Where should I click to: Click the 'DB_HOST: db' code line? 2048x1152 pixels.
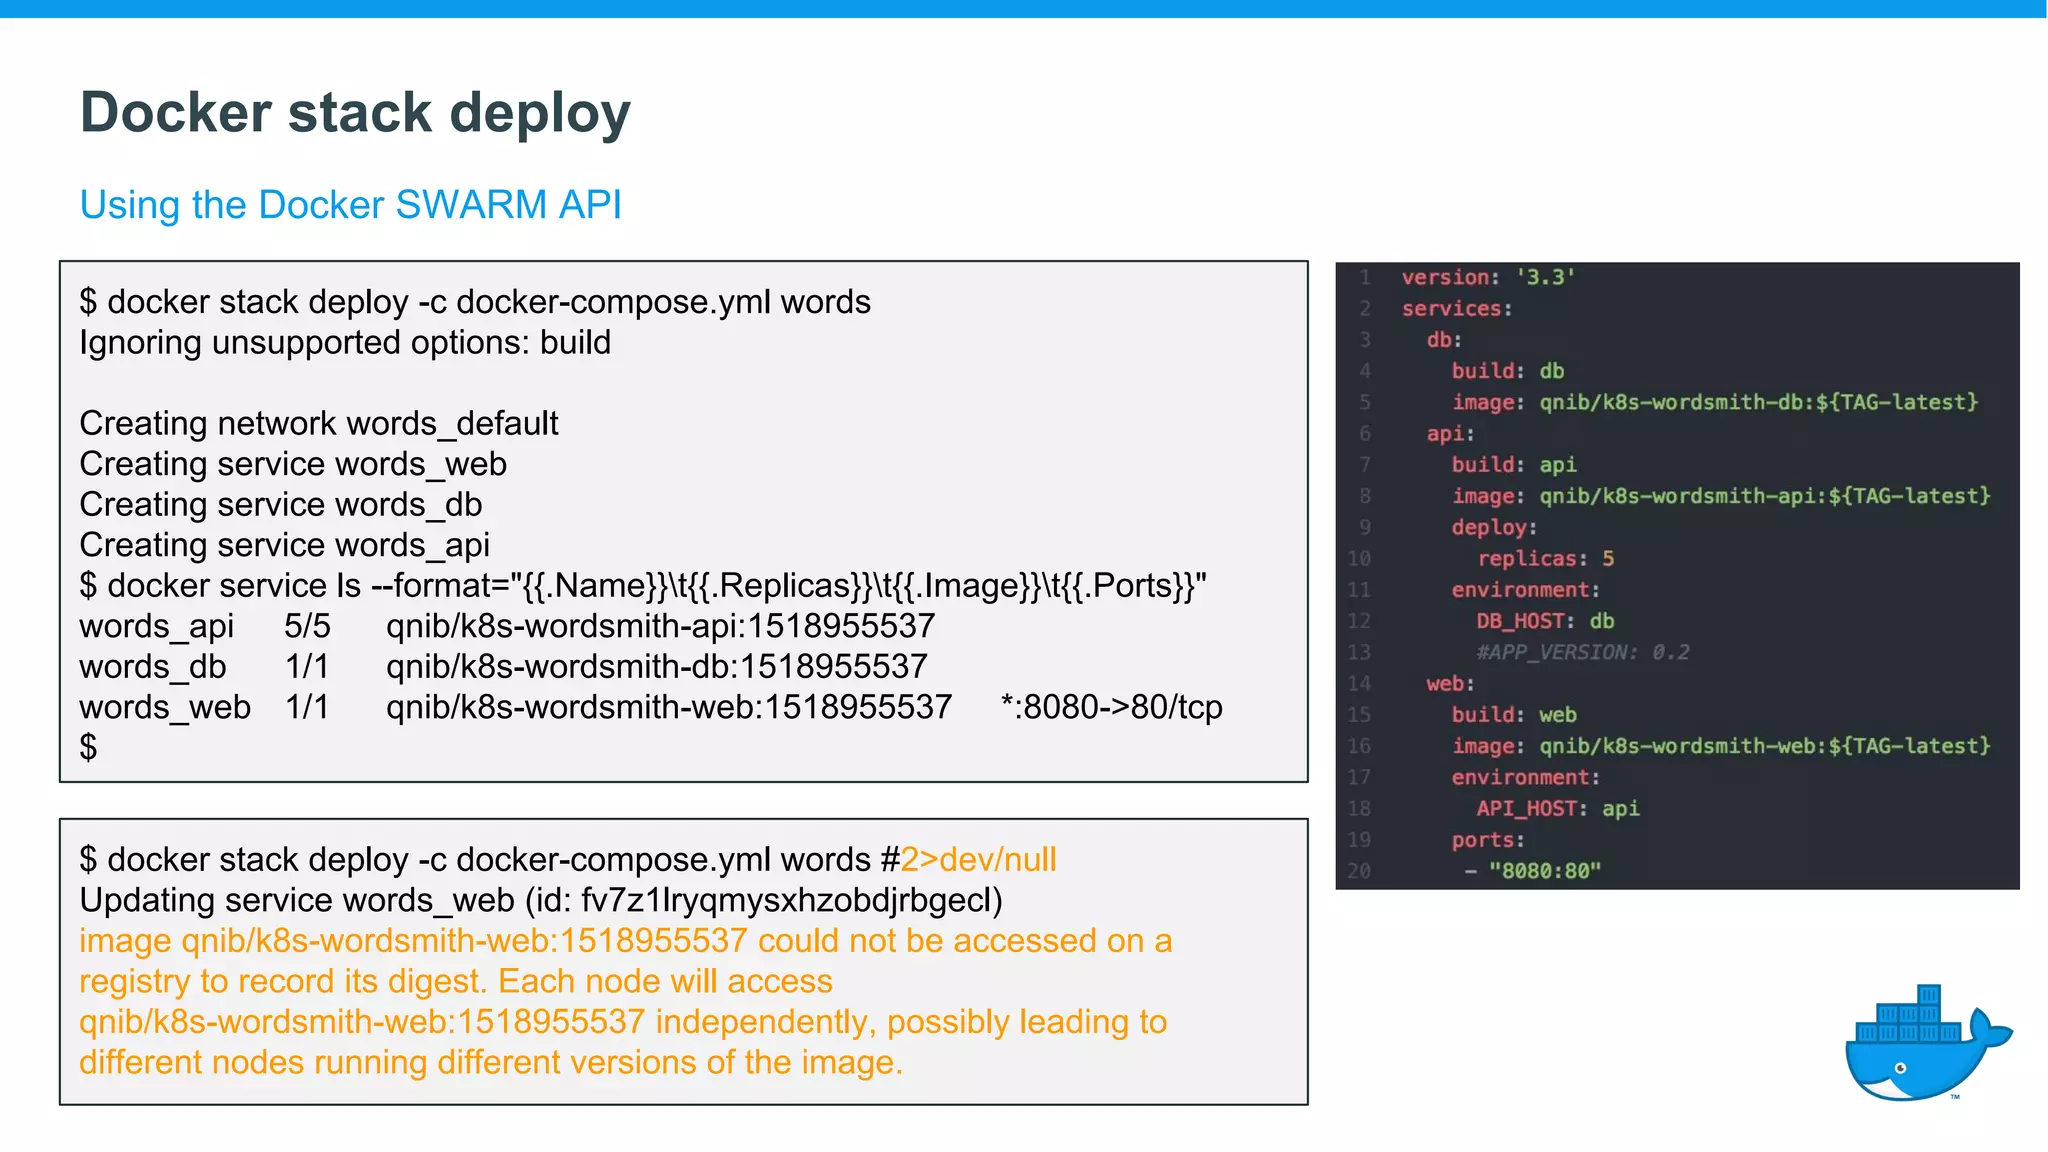coord(1545,621)
